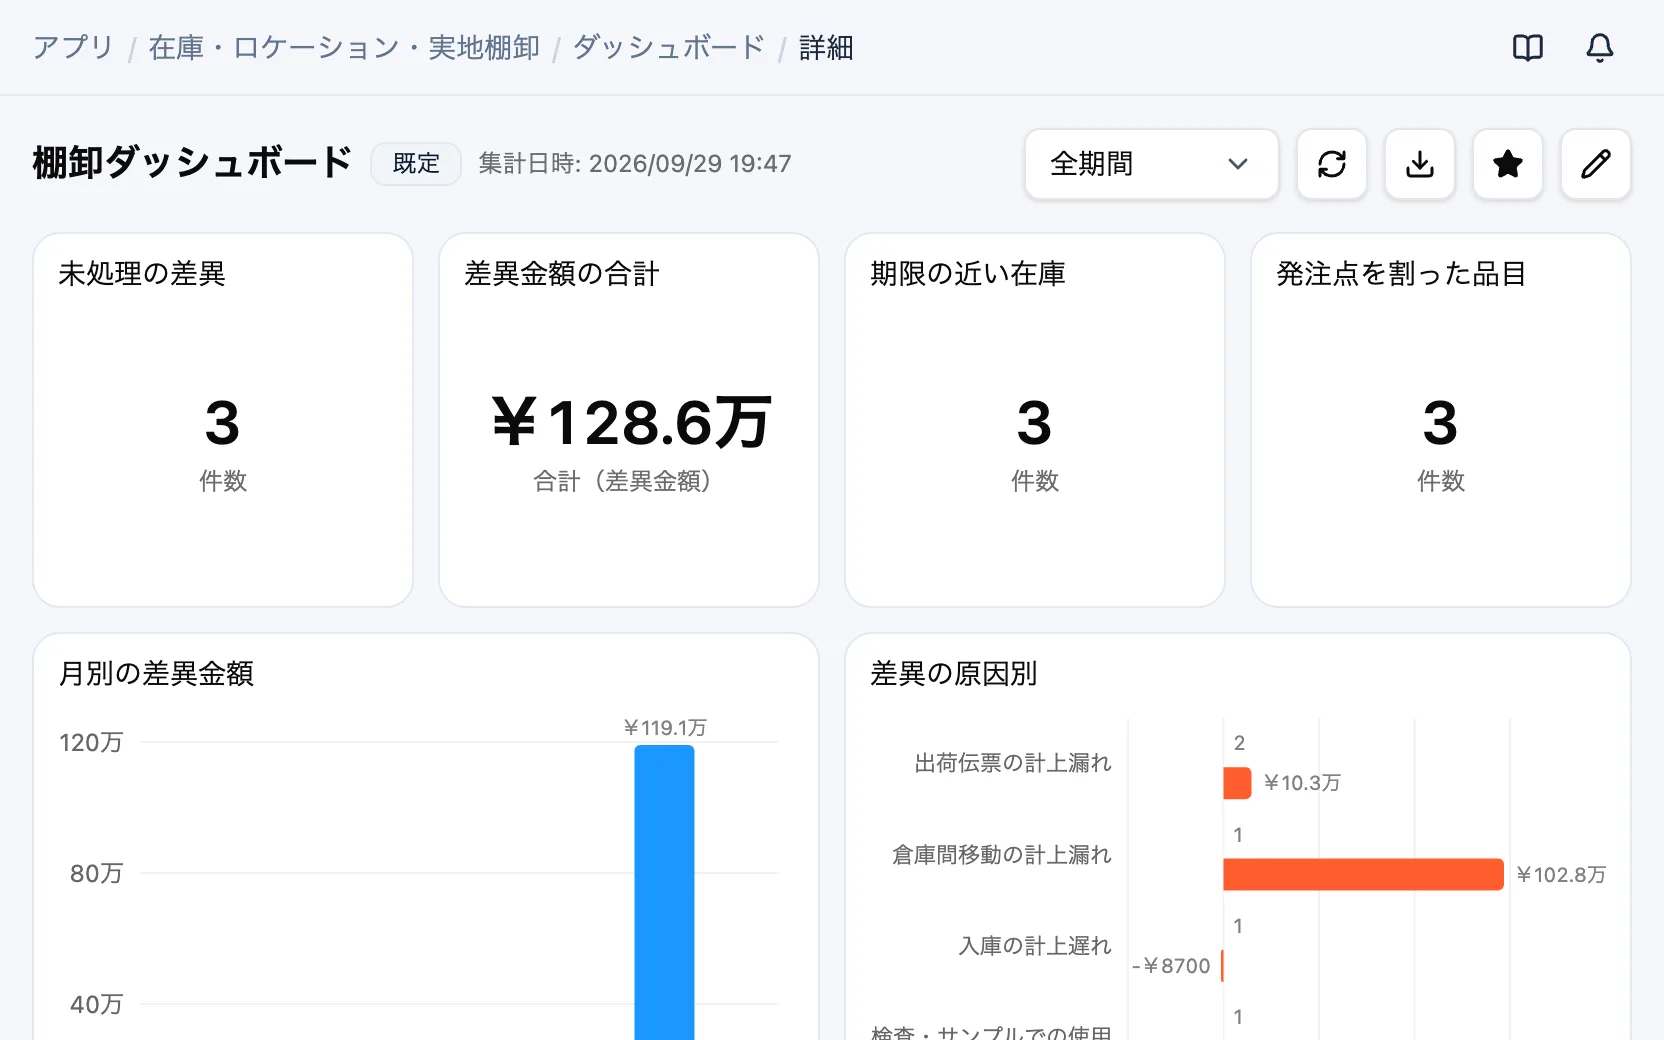Go to ダッシュボード breadcrumb
The width and height of the screenshot is (1664, 1040).
point(669,47)
